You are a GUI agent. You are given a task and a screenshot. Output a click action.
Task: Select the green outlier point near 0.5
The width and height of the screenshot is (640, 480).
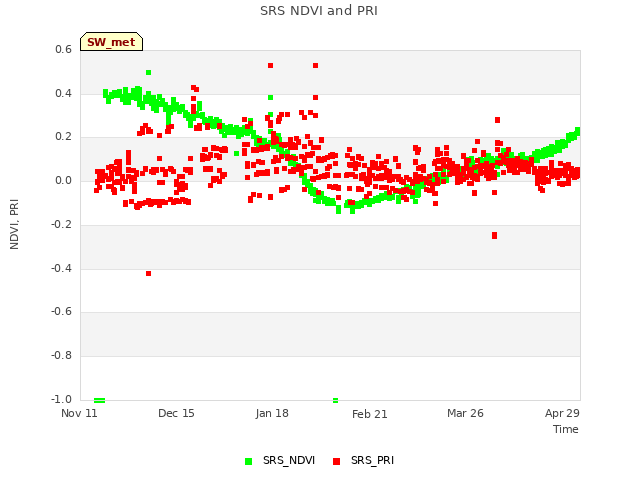149,73
